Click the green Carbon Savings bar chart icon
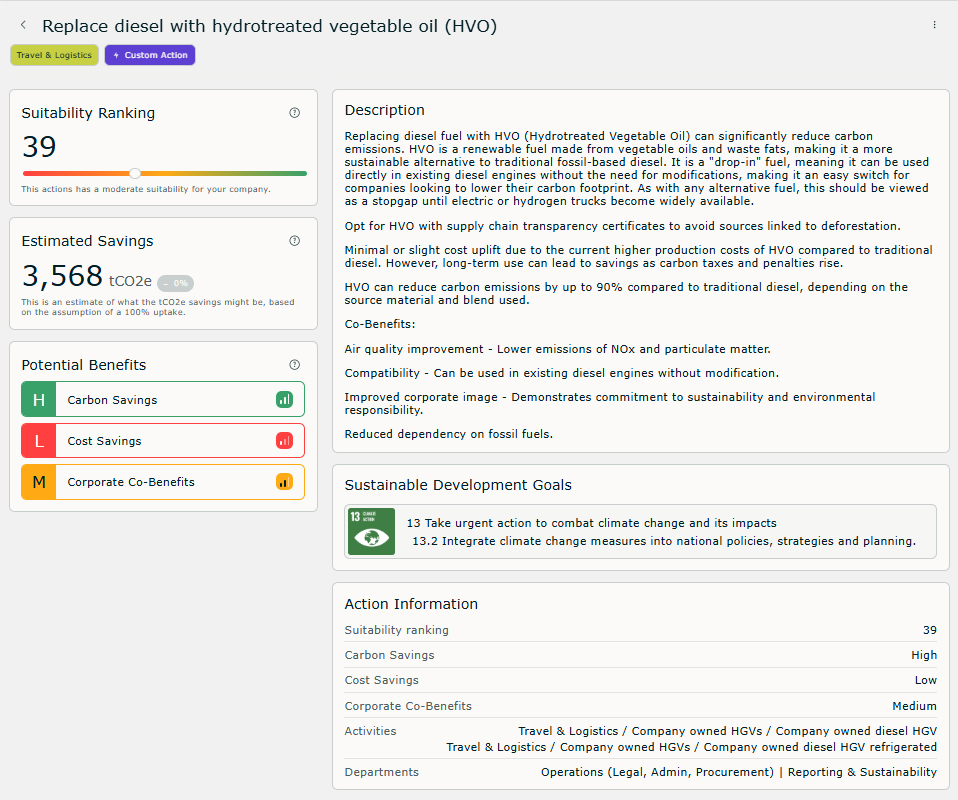The width and height of the screenshot is (958, 800). pyautogui.click(x=284, y=400)
